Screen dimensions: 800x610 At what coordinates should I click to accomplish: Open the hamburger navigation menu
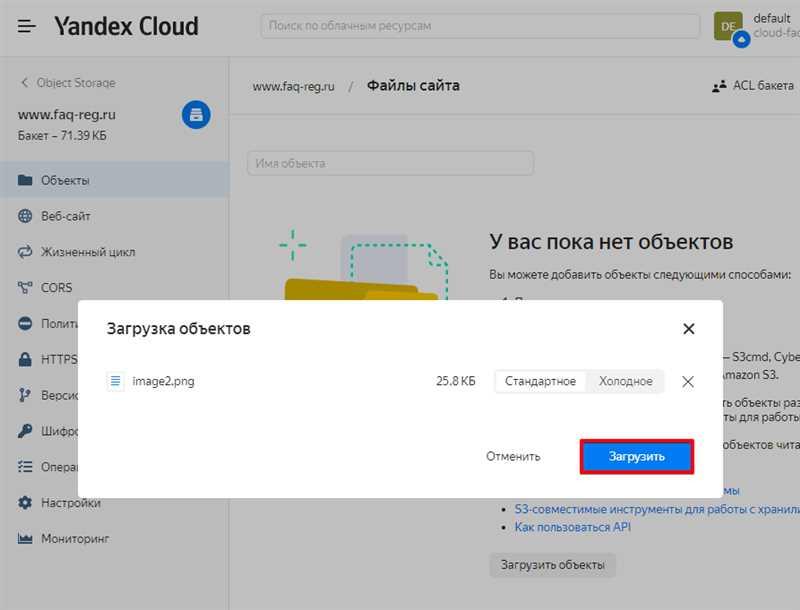(x=27, y=26)
